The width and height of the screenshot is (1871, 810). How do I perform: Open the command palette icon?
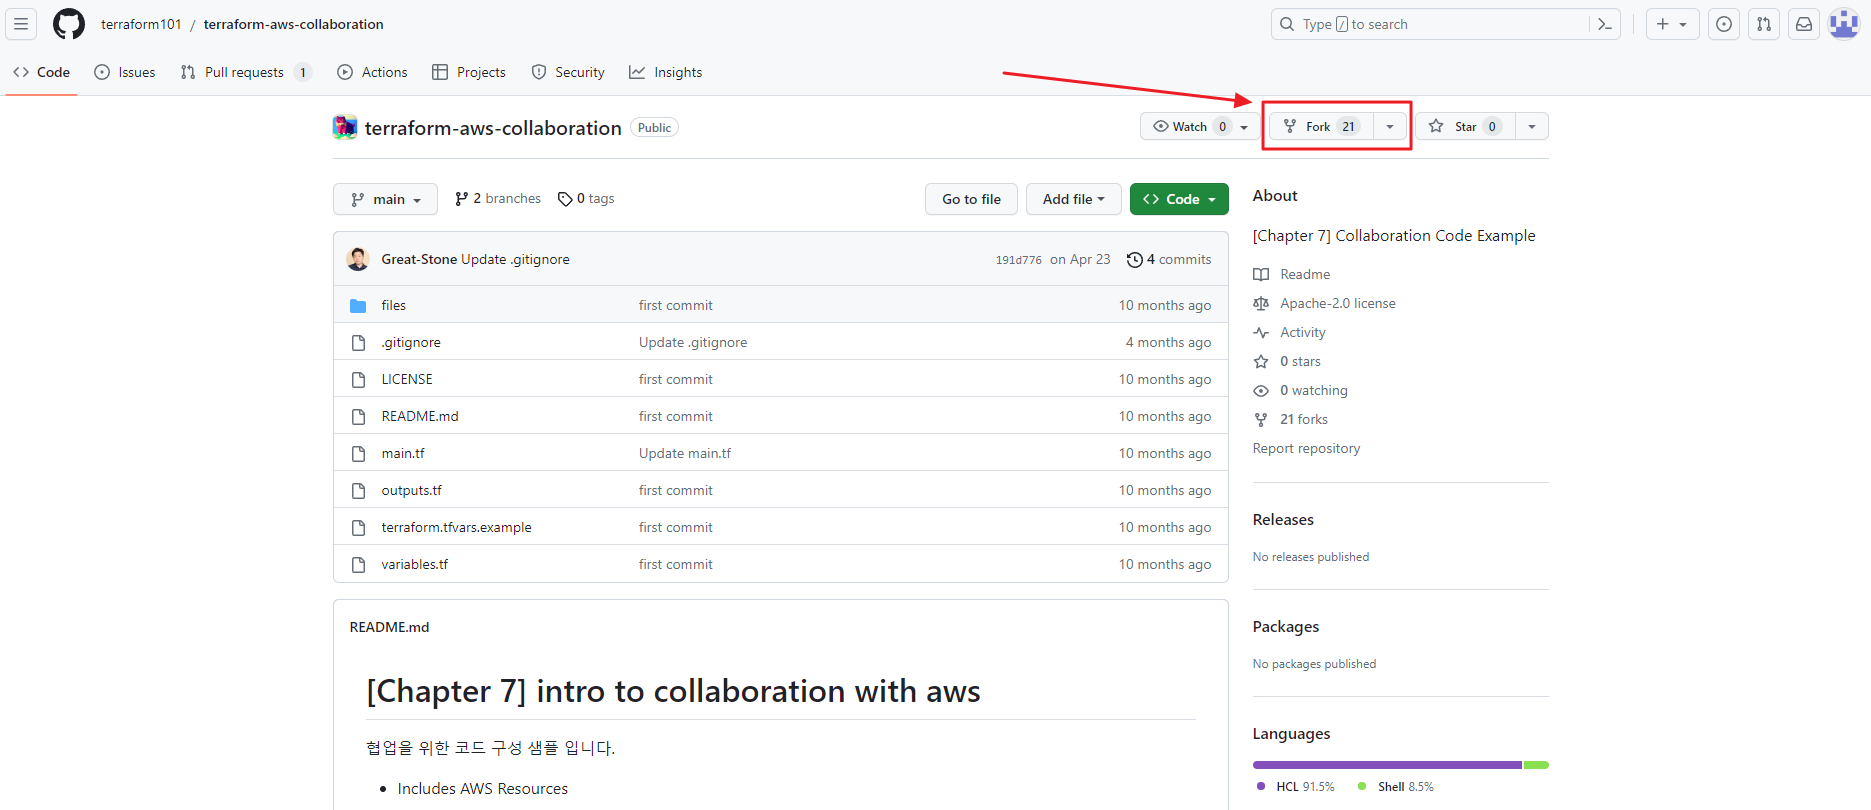(x=1605, y=24)
